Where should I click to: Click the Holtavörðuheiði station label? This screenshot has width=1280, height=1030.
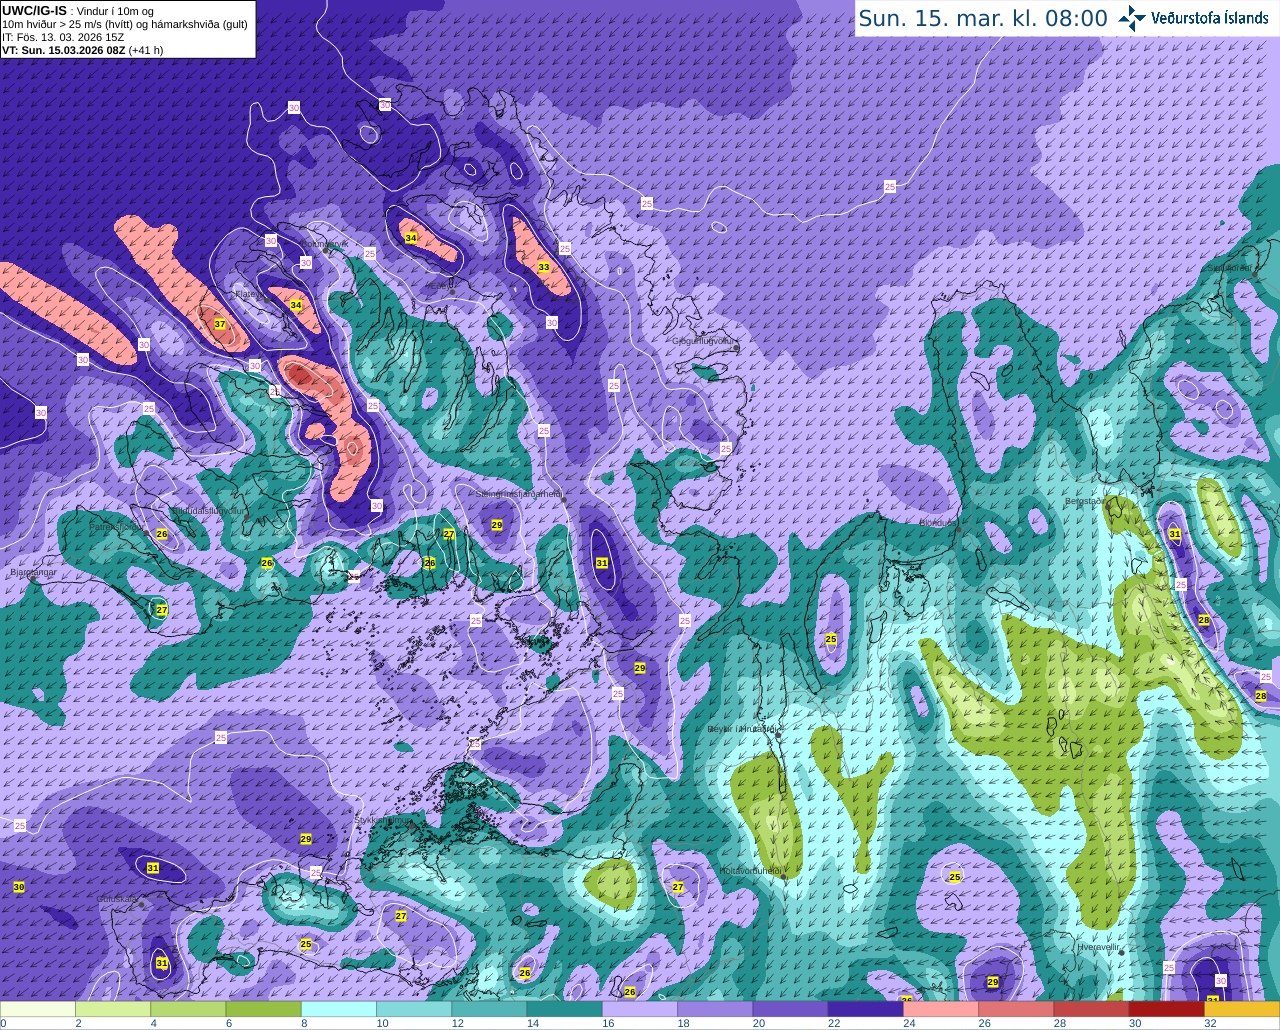tap(750, 870)
